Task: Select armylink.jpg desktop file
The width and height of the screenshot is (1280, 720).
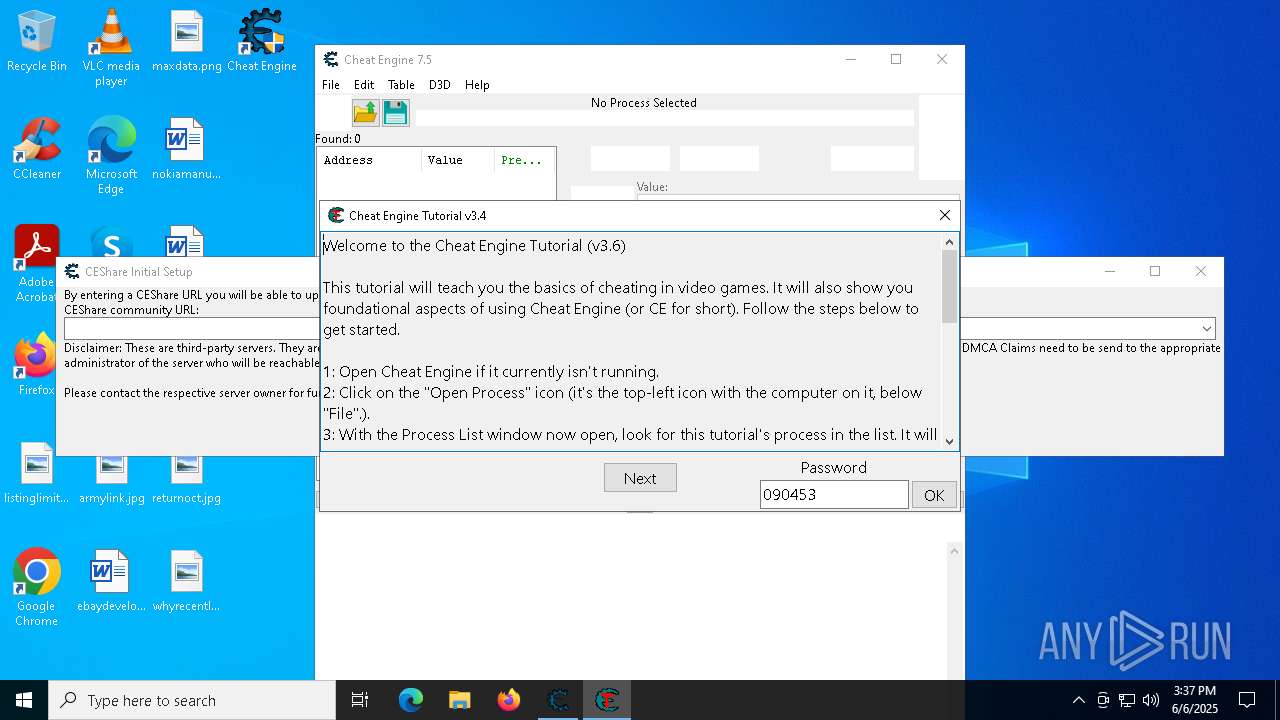Action: 111,479
